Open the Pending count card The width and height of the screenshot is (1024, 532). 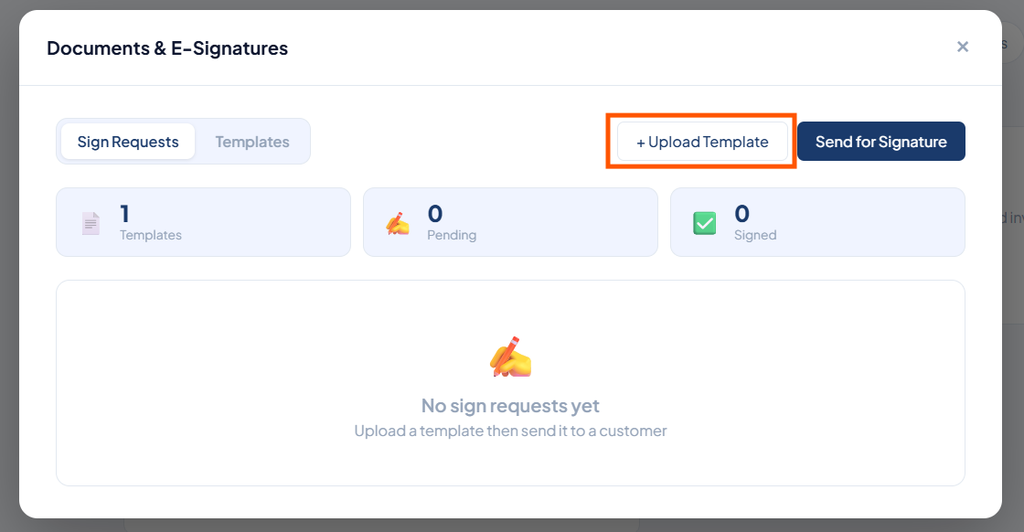point(510,222)
